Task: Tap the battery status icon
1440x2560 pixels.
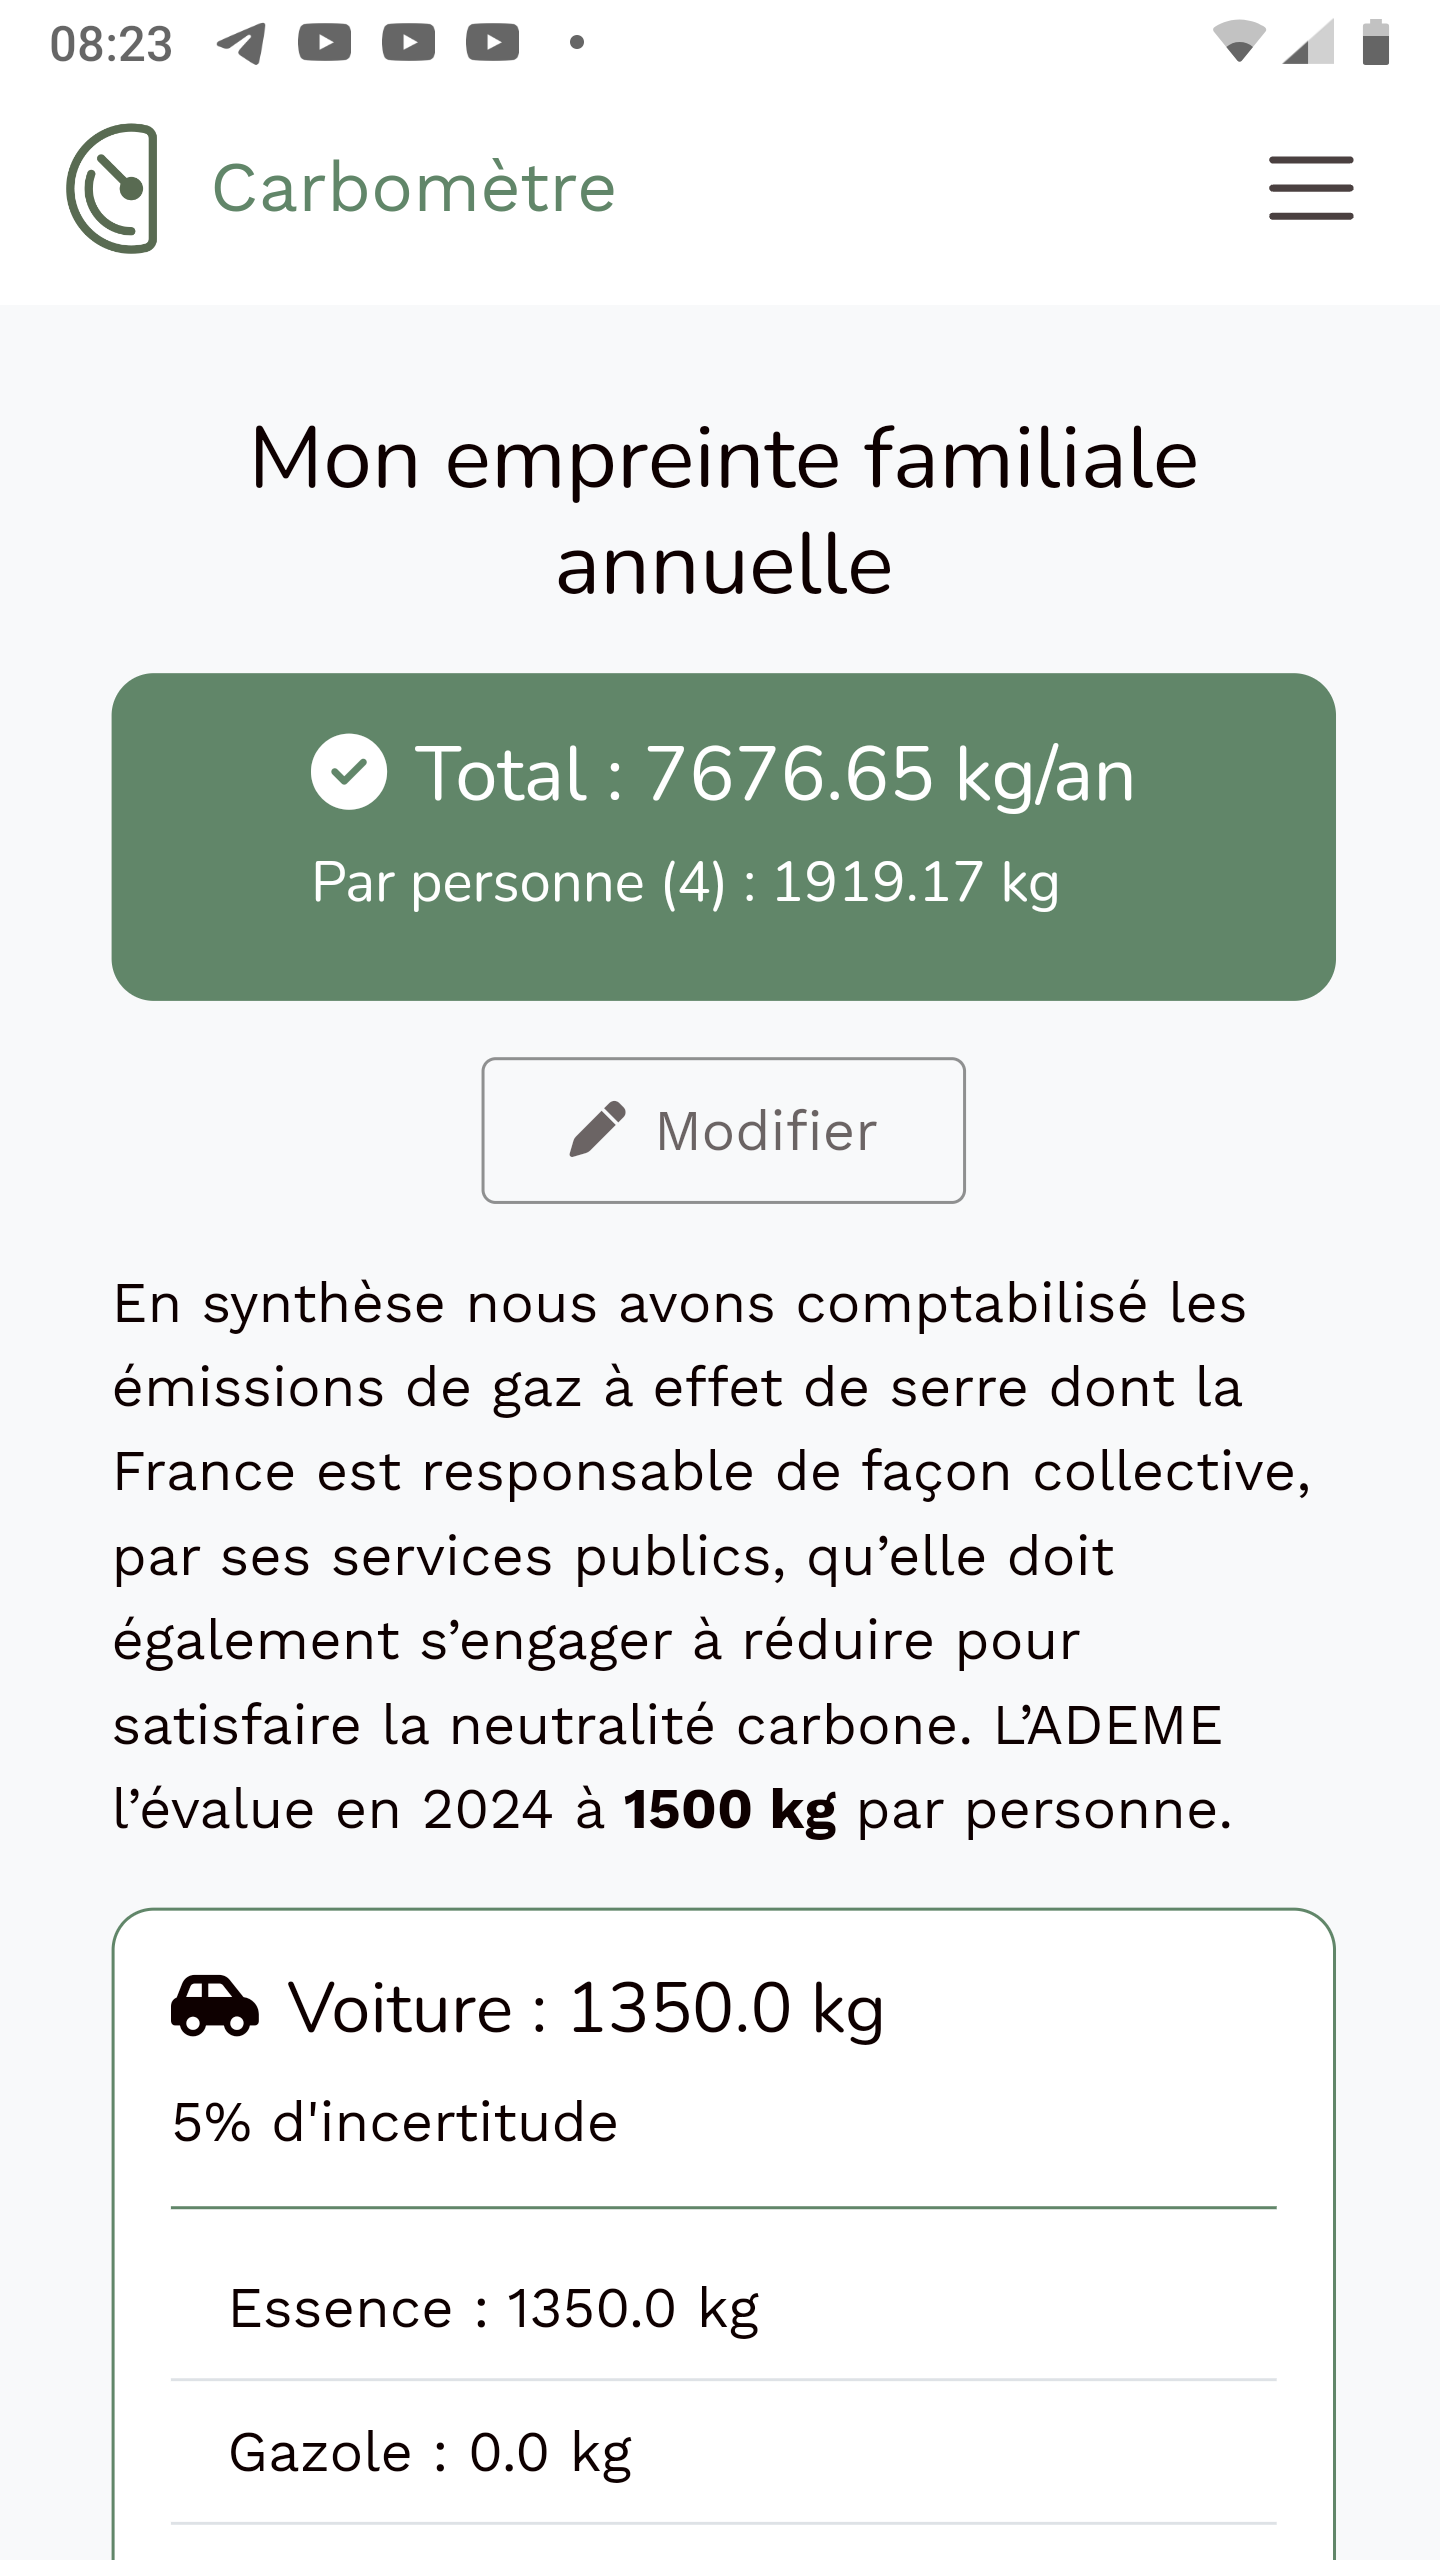Action: click(1376, 42)
